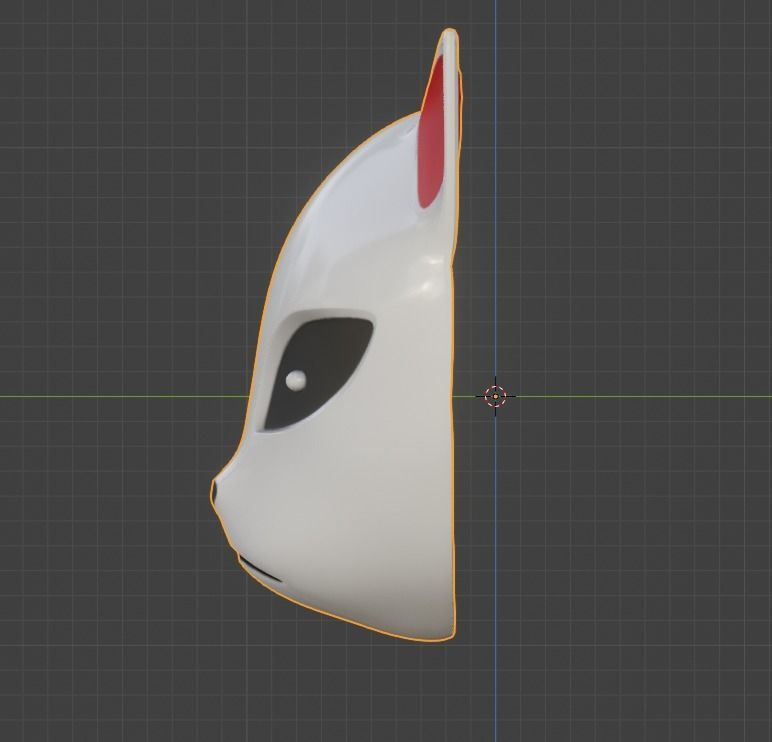Click the dark mouth line on the mask
The image size is (772, 742).
point(260,570)
